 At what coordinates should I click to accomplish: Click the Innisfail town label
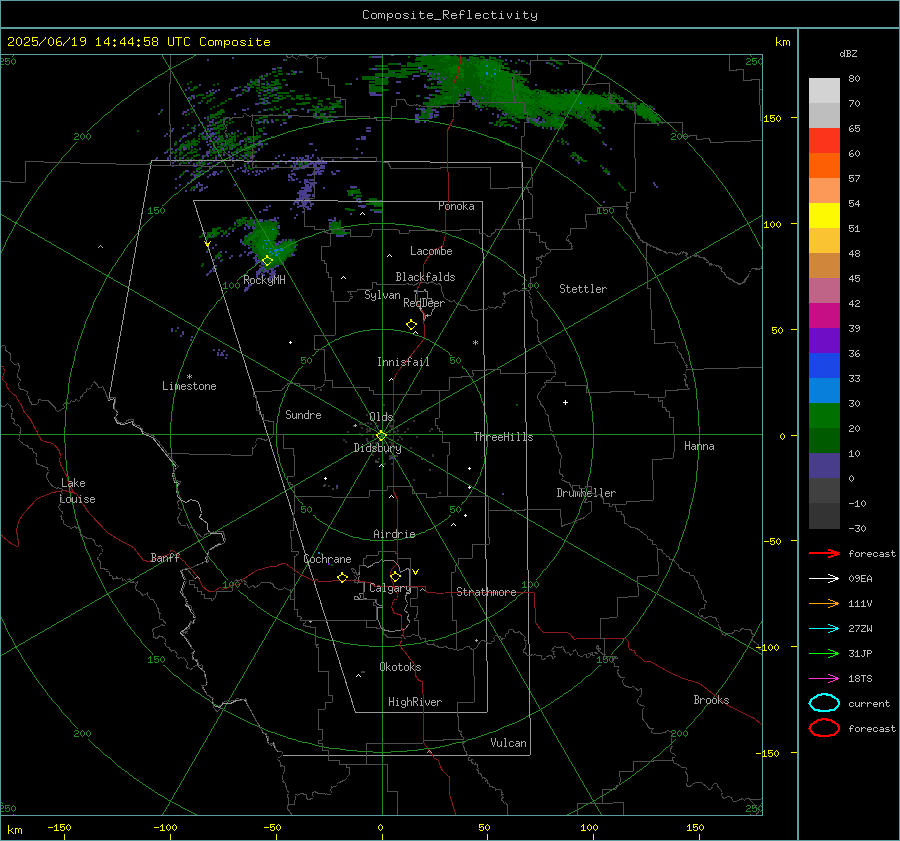click(x=403, y=362)
